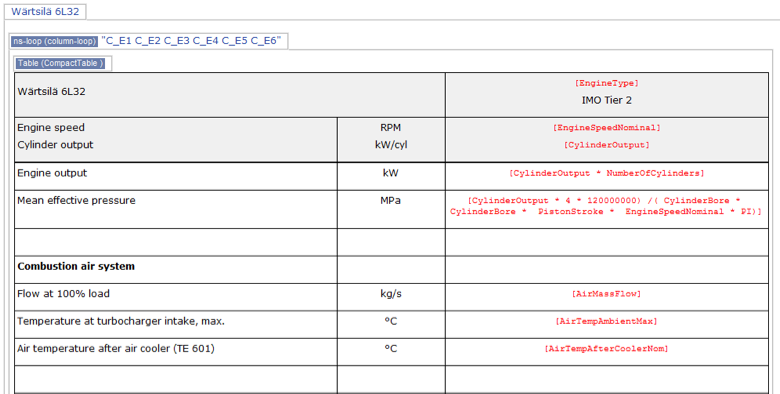Select the Wärtsilä 6L32 tab
Image resolution: width=780 pixels, height=394 pixels.
[x=45, y=11]
